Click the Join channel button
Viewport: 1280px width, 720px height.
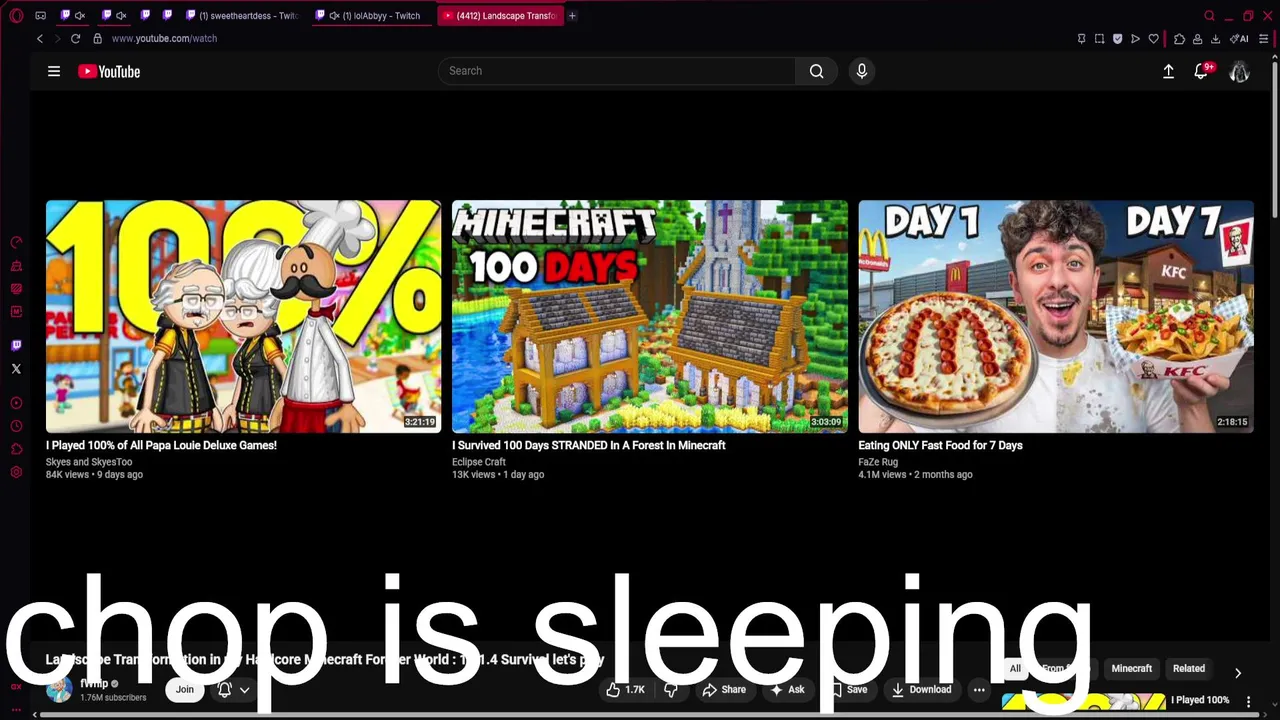[x=185, y=689]
